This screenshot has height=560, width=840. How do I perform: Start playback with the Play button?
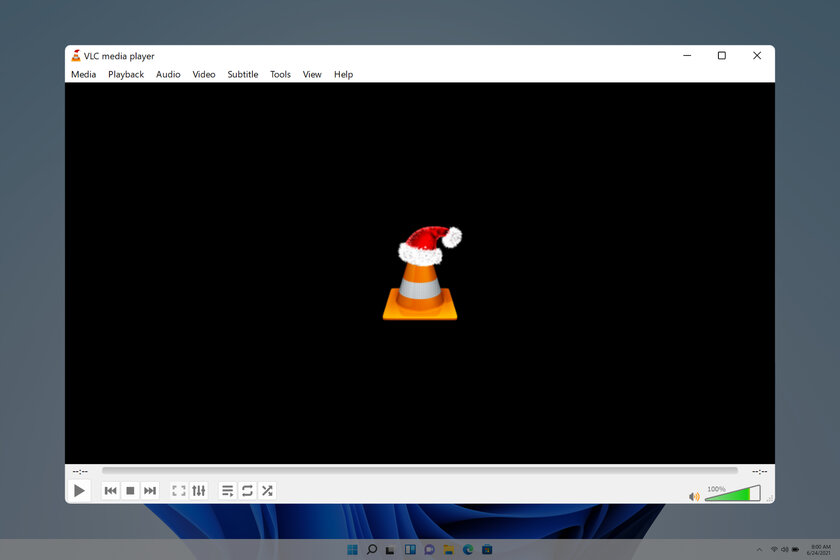click(79, 490)
